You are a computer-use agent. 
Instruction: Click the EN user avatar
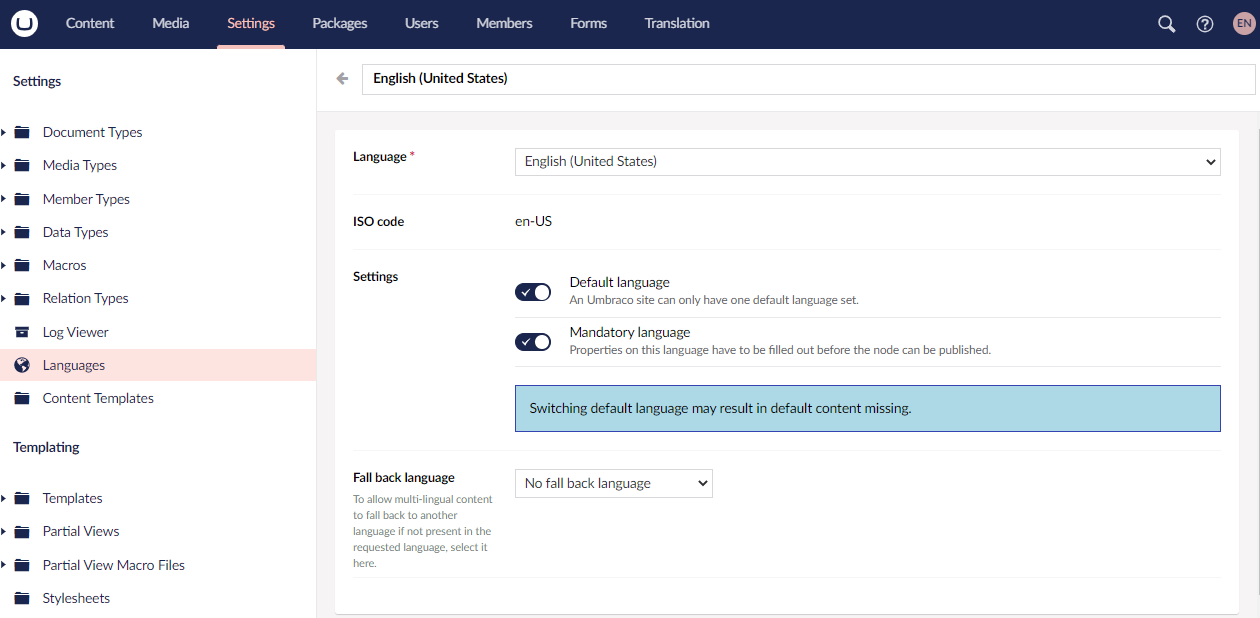point(1243,24)
